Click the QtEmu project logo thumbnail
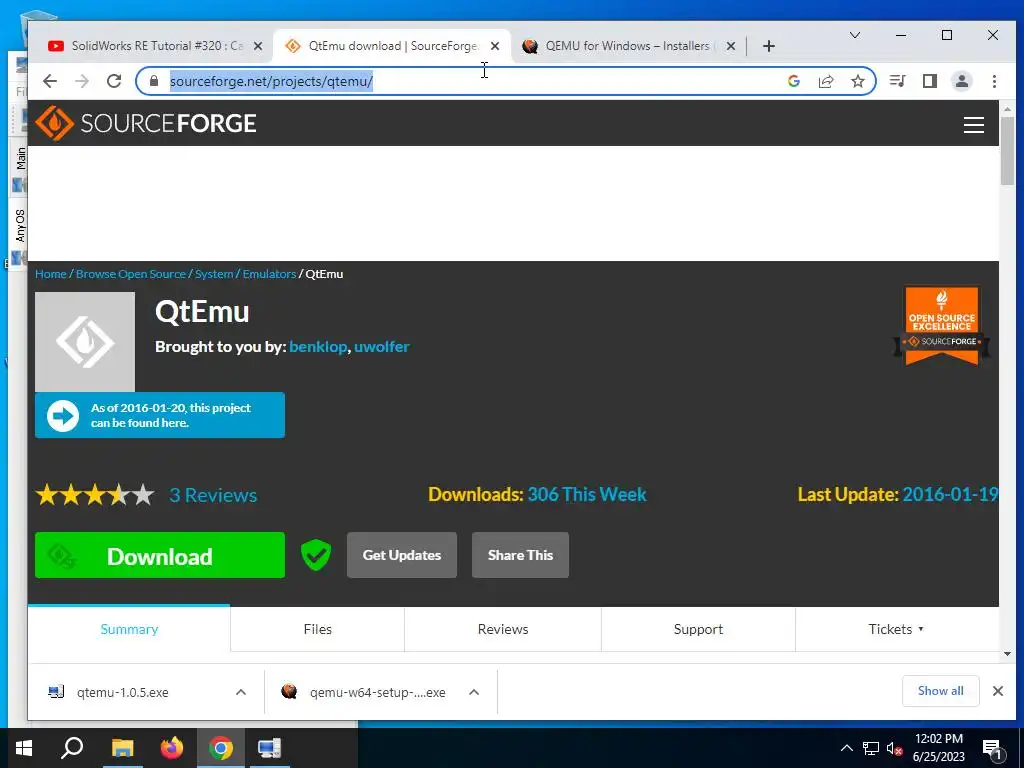 (85, 342)
